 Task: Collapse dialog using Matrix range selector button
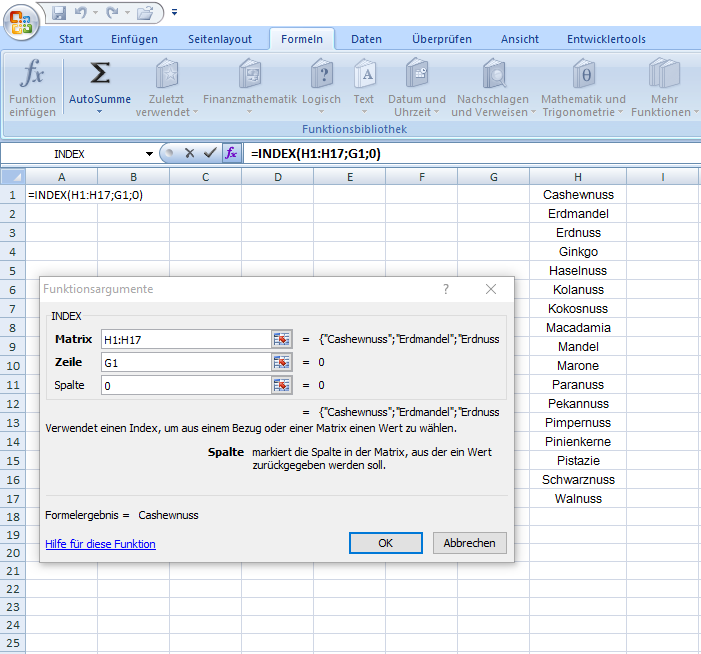281,340
